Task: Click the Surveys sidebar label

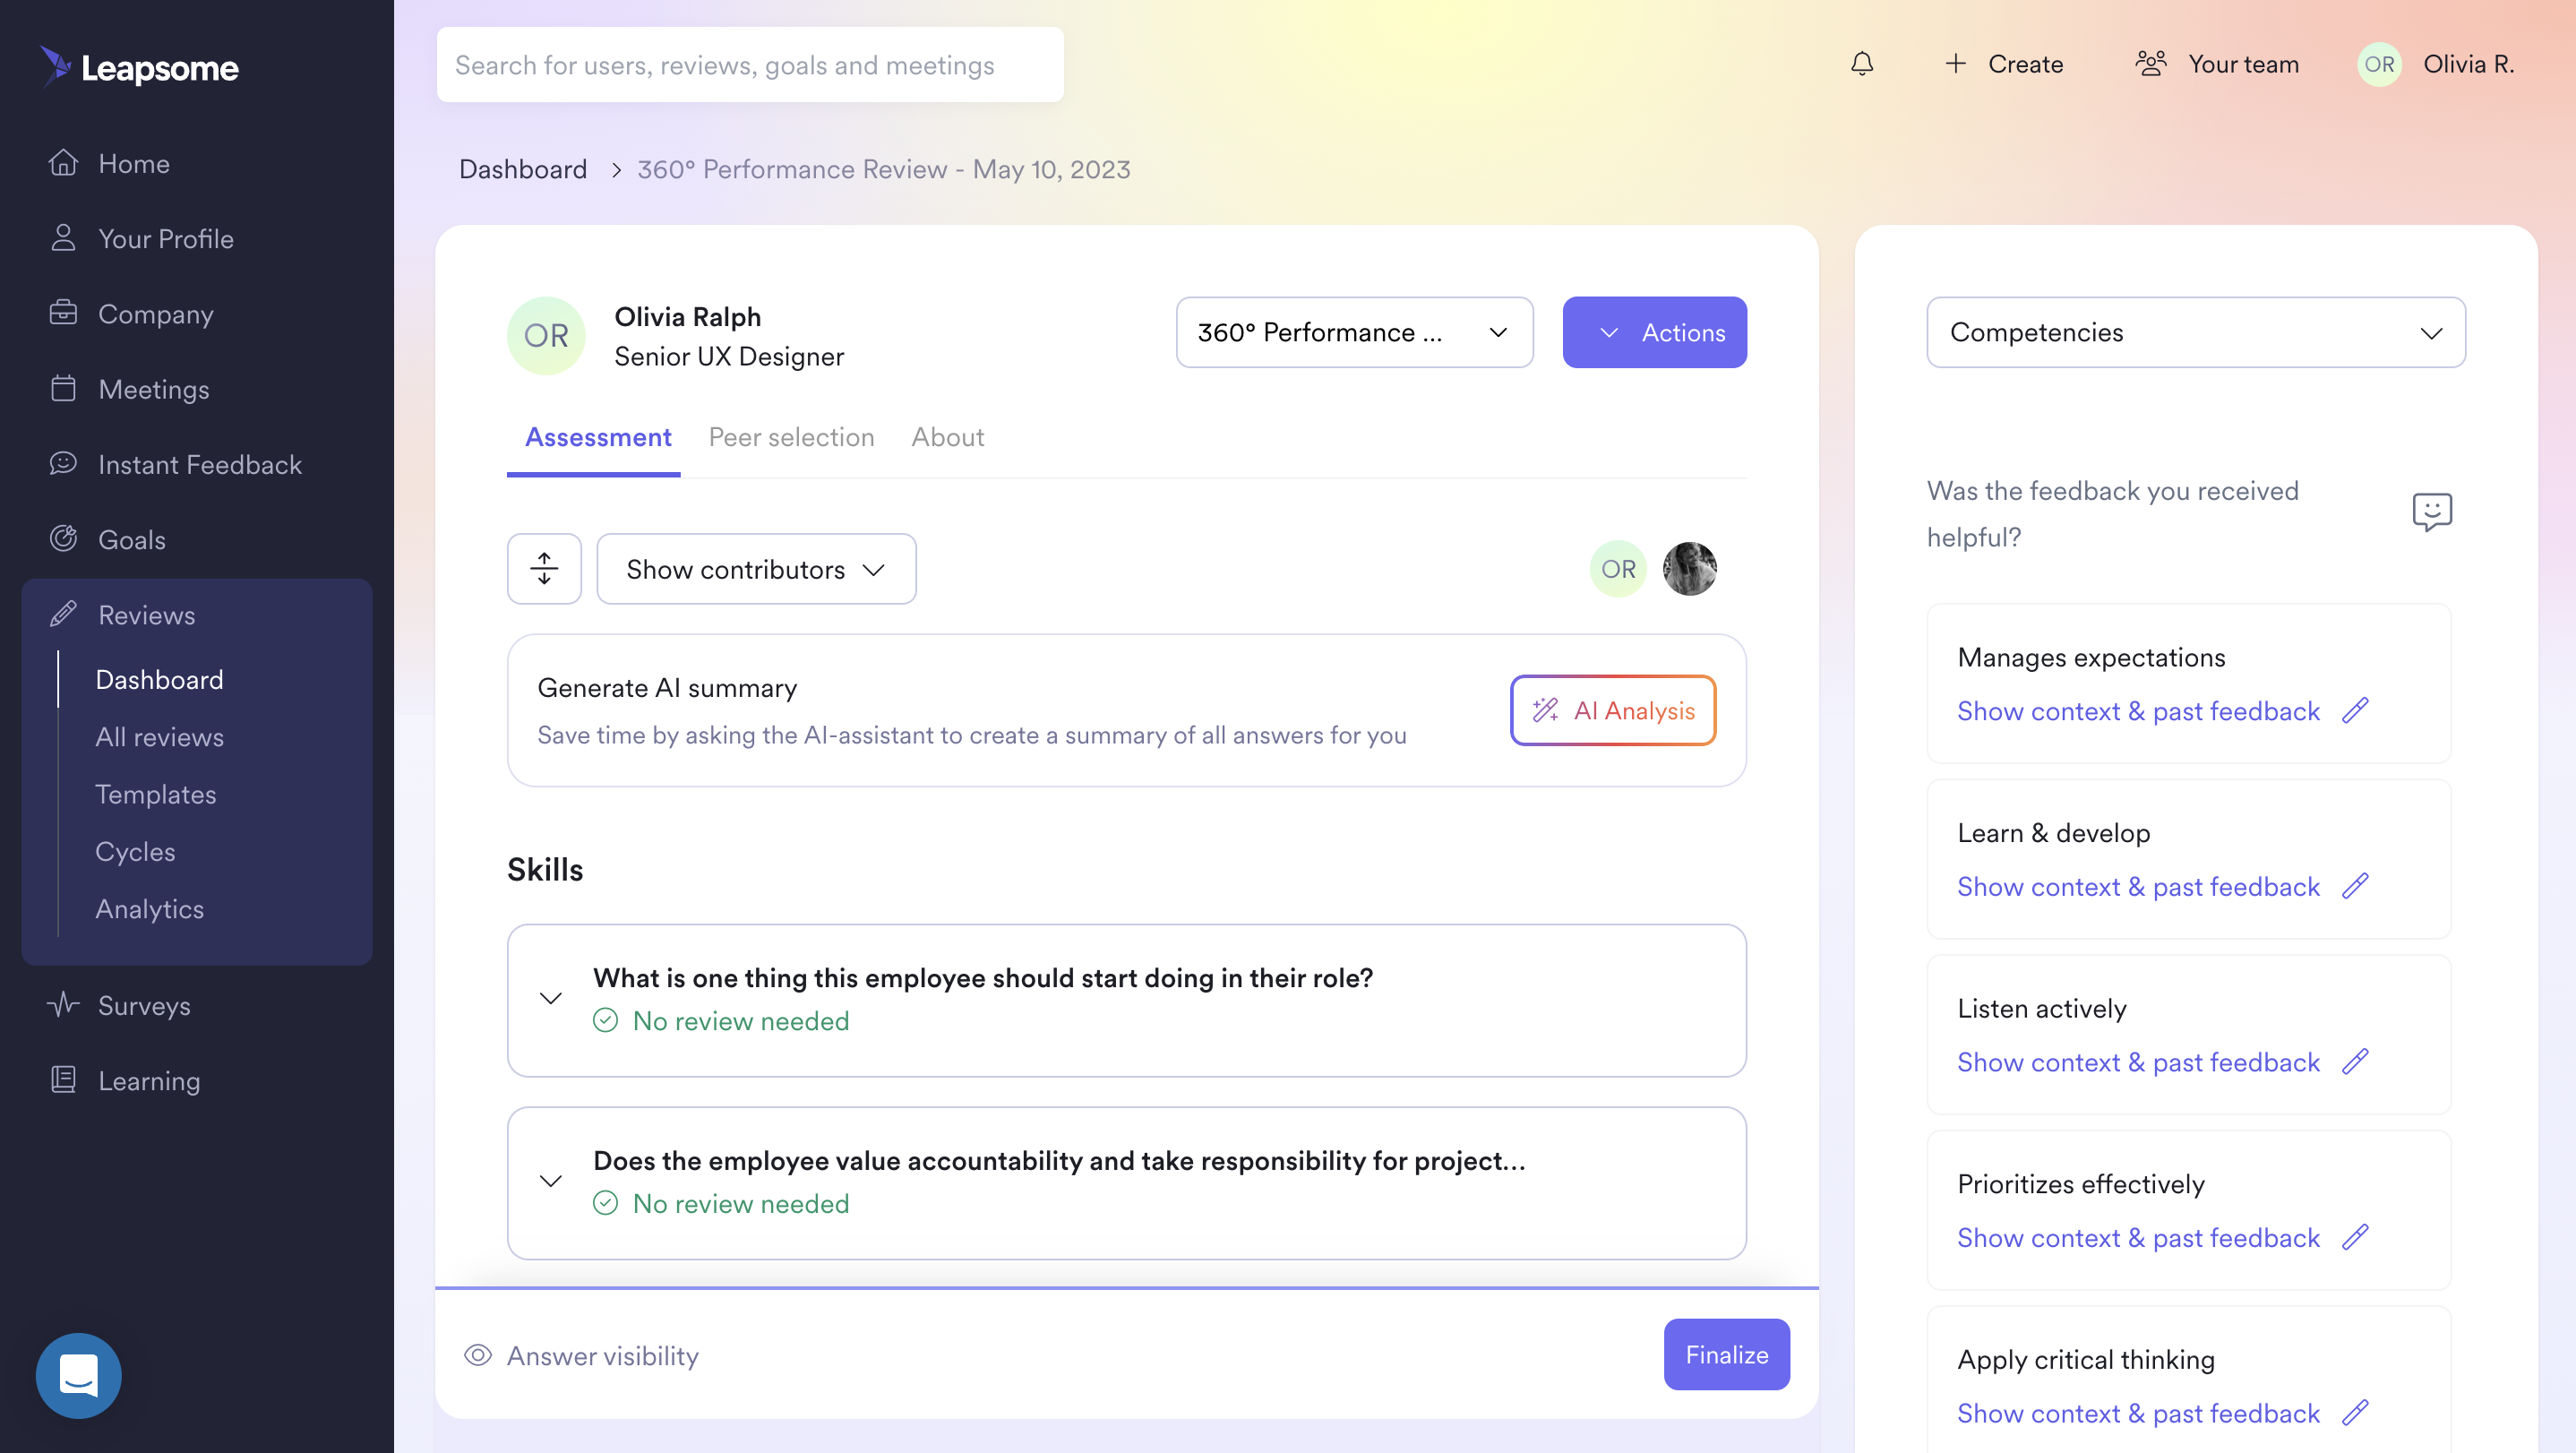Action: [144, 1005]
